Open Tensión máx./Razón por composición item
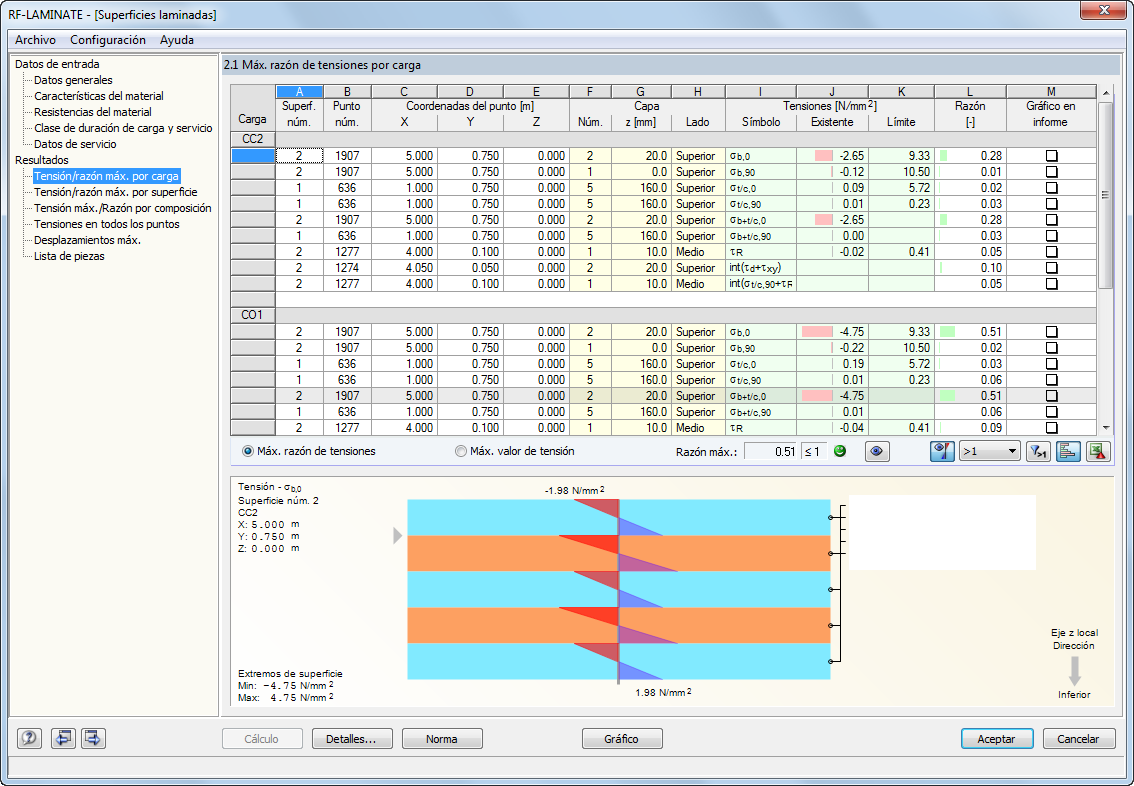Viewport: 1134px width, 786px height. point(123,208)
